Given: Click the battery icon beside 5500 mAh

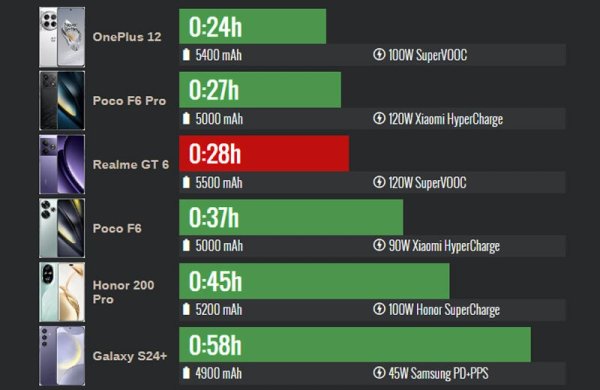Looking at the screenshot, I should [186, 183].
